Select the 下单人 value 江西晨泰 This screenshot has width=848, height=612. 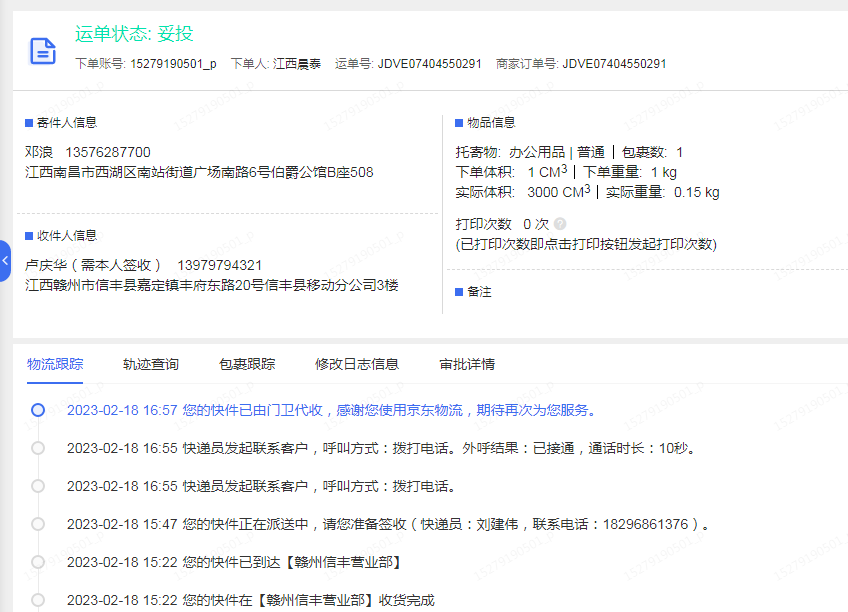point(297,64)
